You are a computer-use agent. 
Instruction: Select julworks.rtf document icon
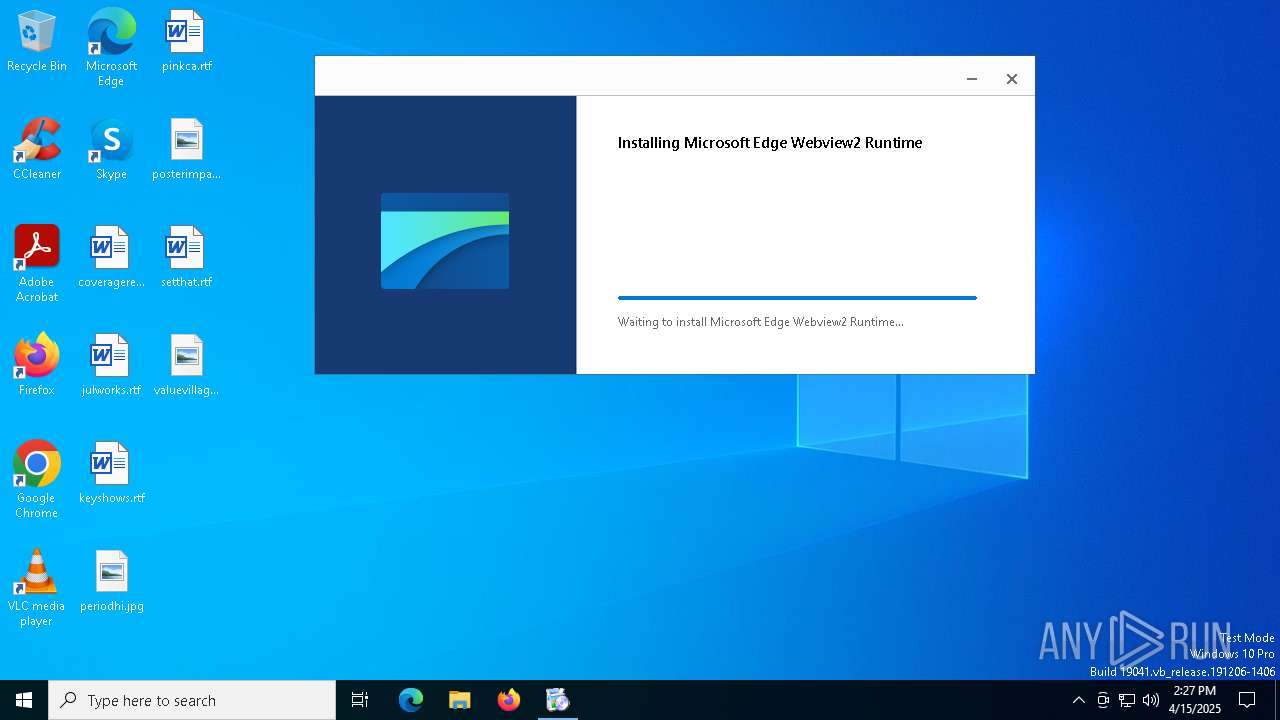point(111,365)
